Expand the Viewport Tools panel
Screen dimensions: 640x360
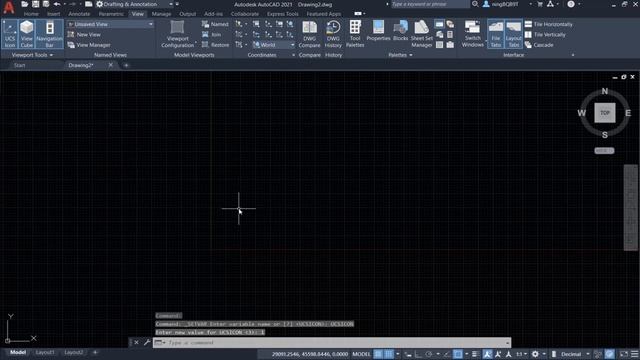click(x=32, y=55)
